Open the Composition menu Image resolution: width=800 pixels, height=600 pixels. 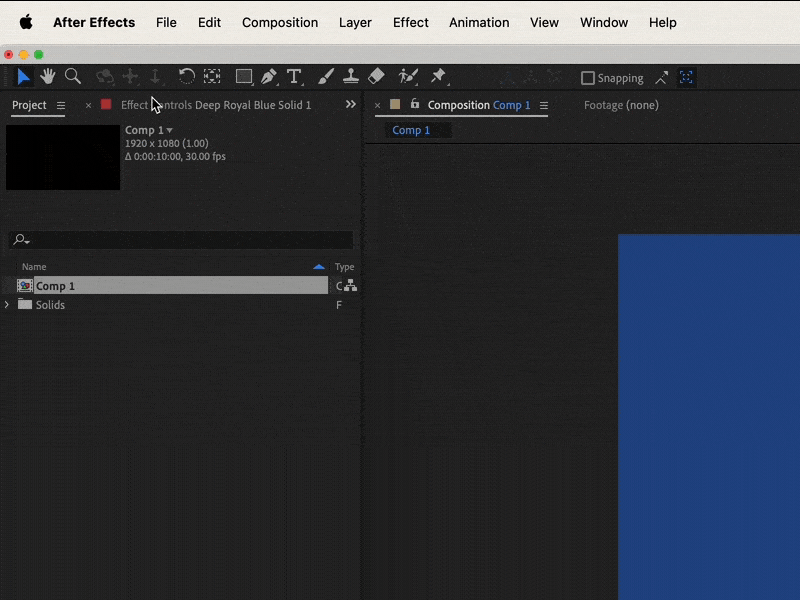280,22
